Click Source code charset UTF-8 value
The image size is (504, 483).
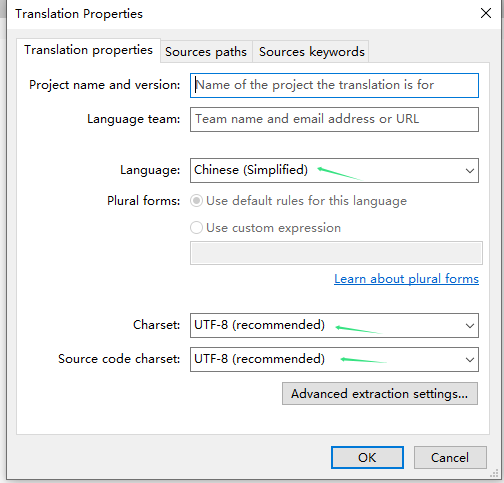pyautogui.click(x=259, y=359)
